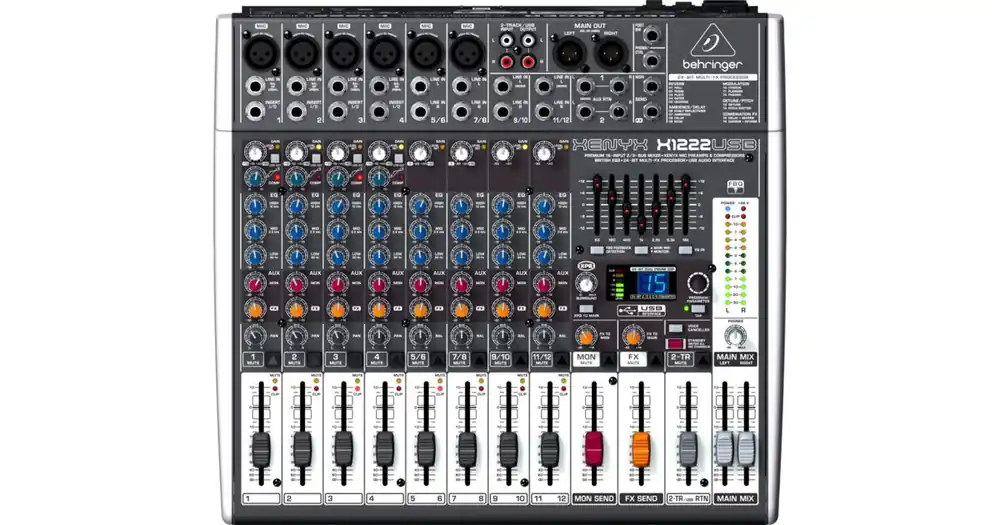This screenshot has width=1000, height=525.
Task: Click the XPQ Surround knob
Action: tap(585, 284)
